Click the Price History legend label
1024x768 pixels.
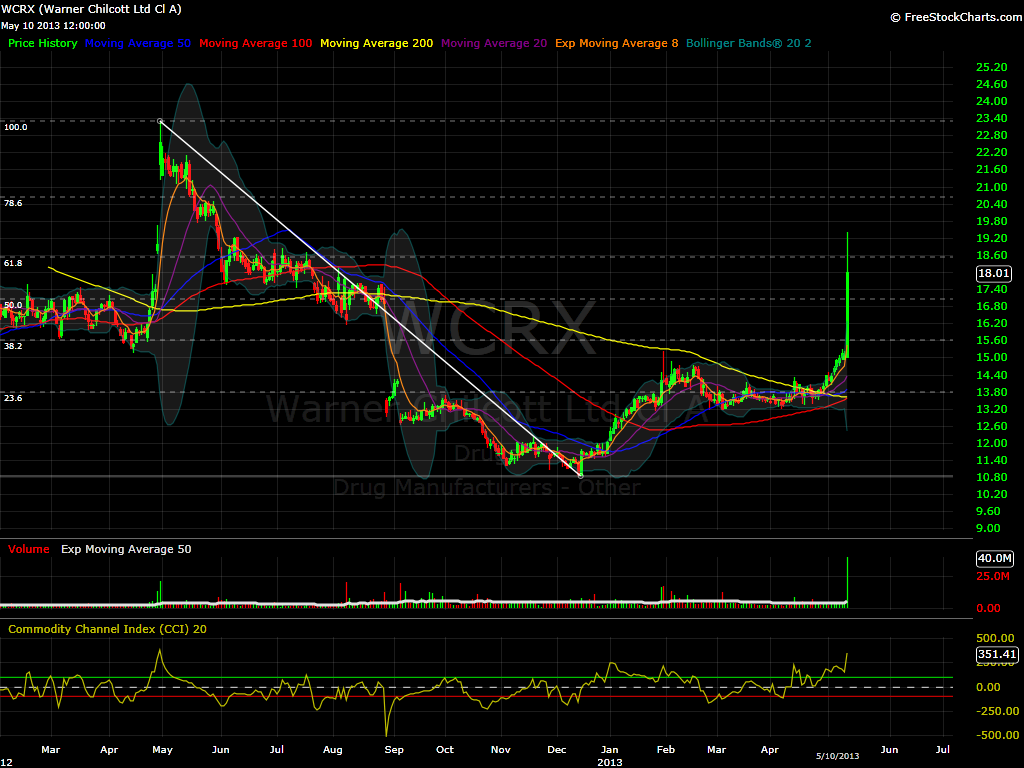point(42,43)
